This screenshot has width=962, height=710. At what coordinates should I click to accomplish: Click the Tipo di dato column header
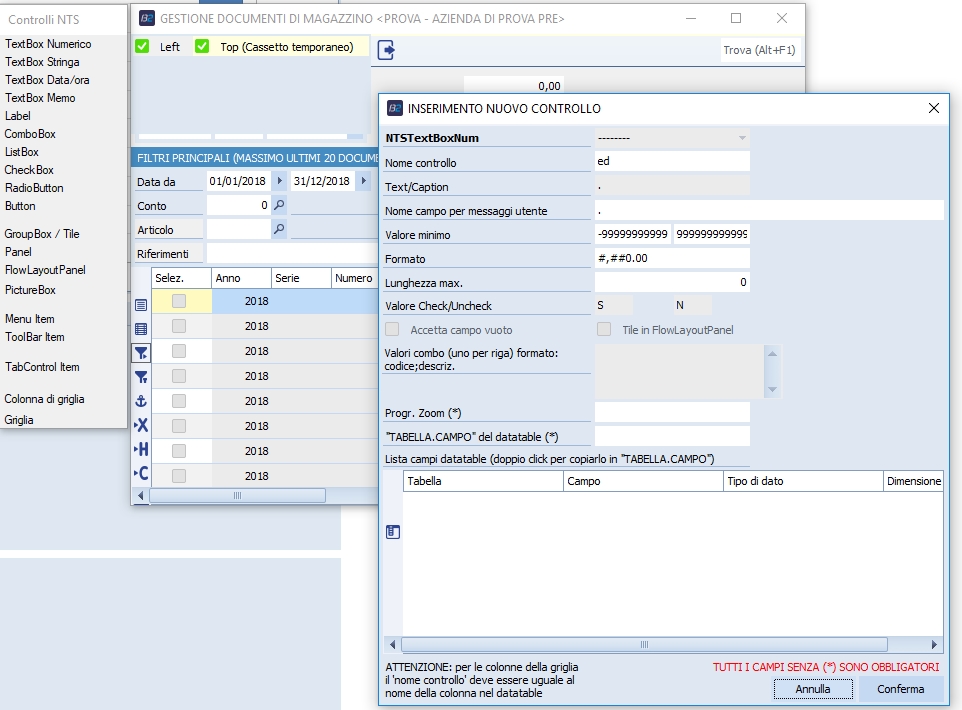pos(803,481)
